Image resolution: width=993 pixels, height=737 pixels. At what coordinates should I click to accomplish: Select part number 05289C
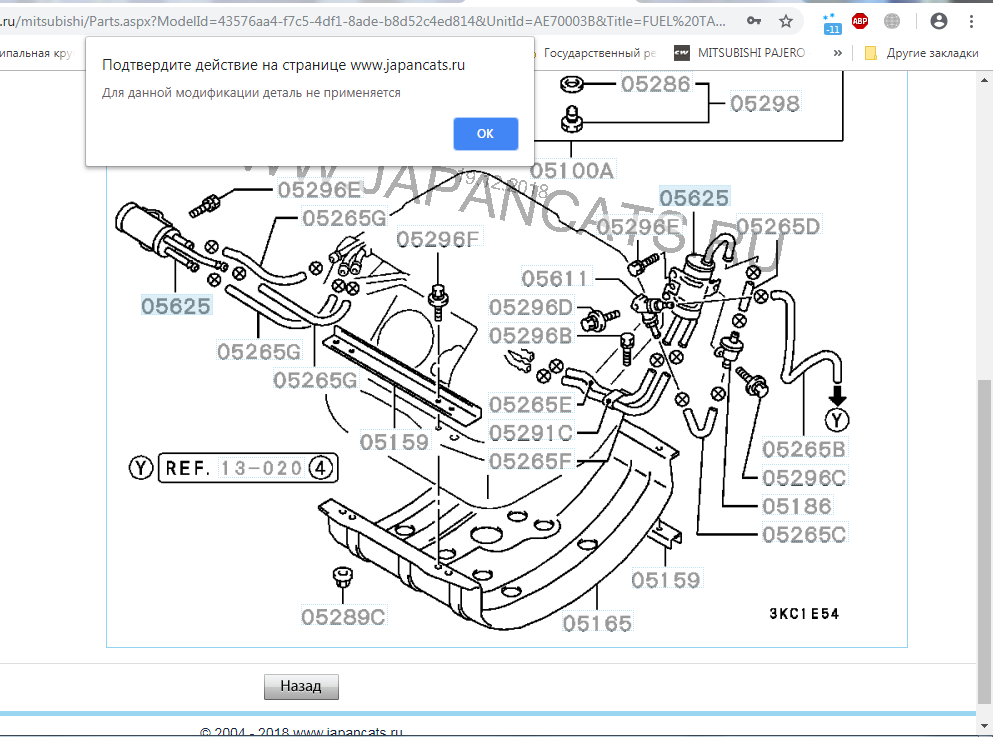(343, 617)
